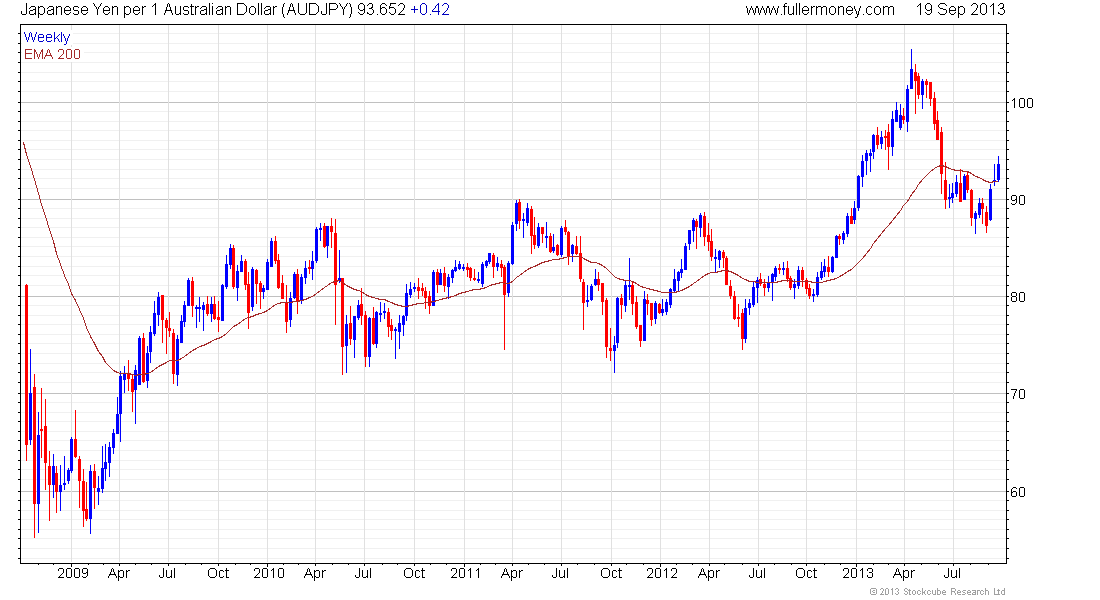1100x600 pixels.
Task: Click the date 19 Sep 2013
Action: [960, 10]
